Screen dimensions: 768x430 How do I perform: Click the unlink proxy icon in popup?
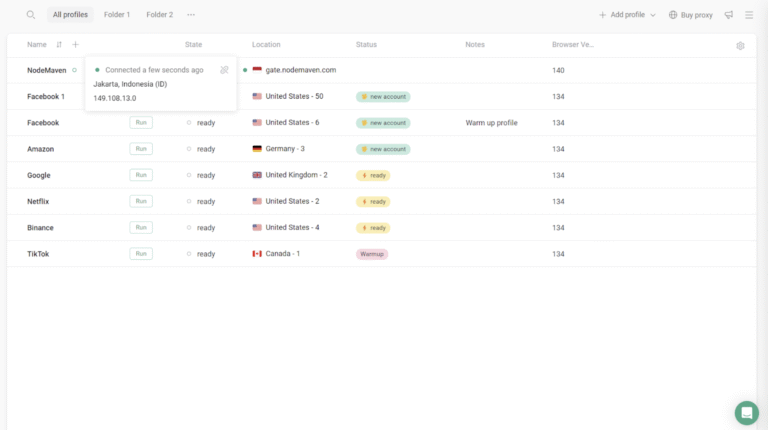tap(224, 70)
